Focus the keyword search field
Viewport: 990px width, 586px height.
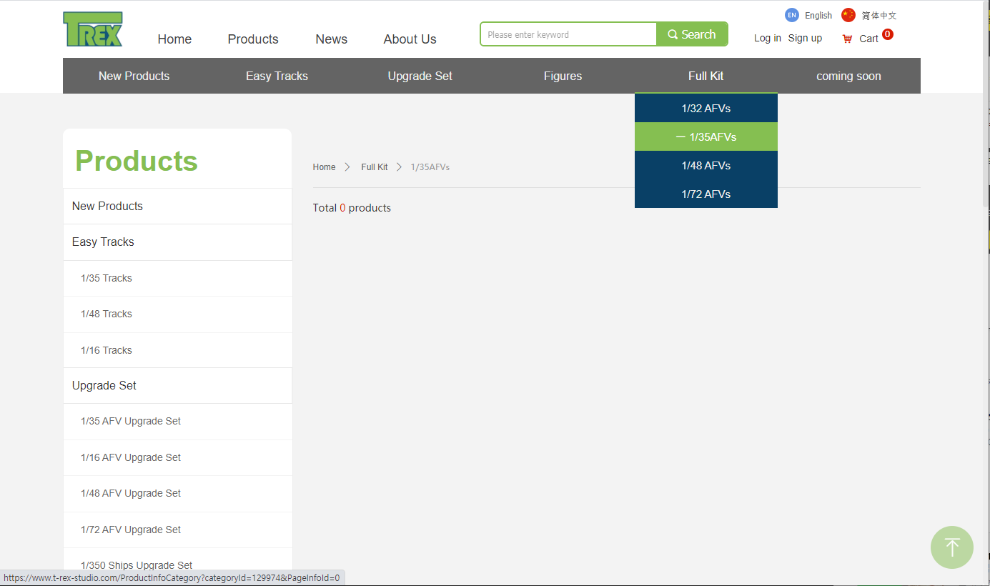pos(568,35)
